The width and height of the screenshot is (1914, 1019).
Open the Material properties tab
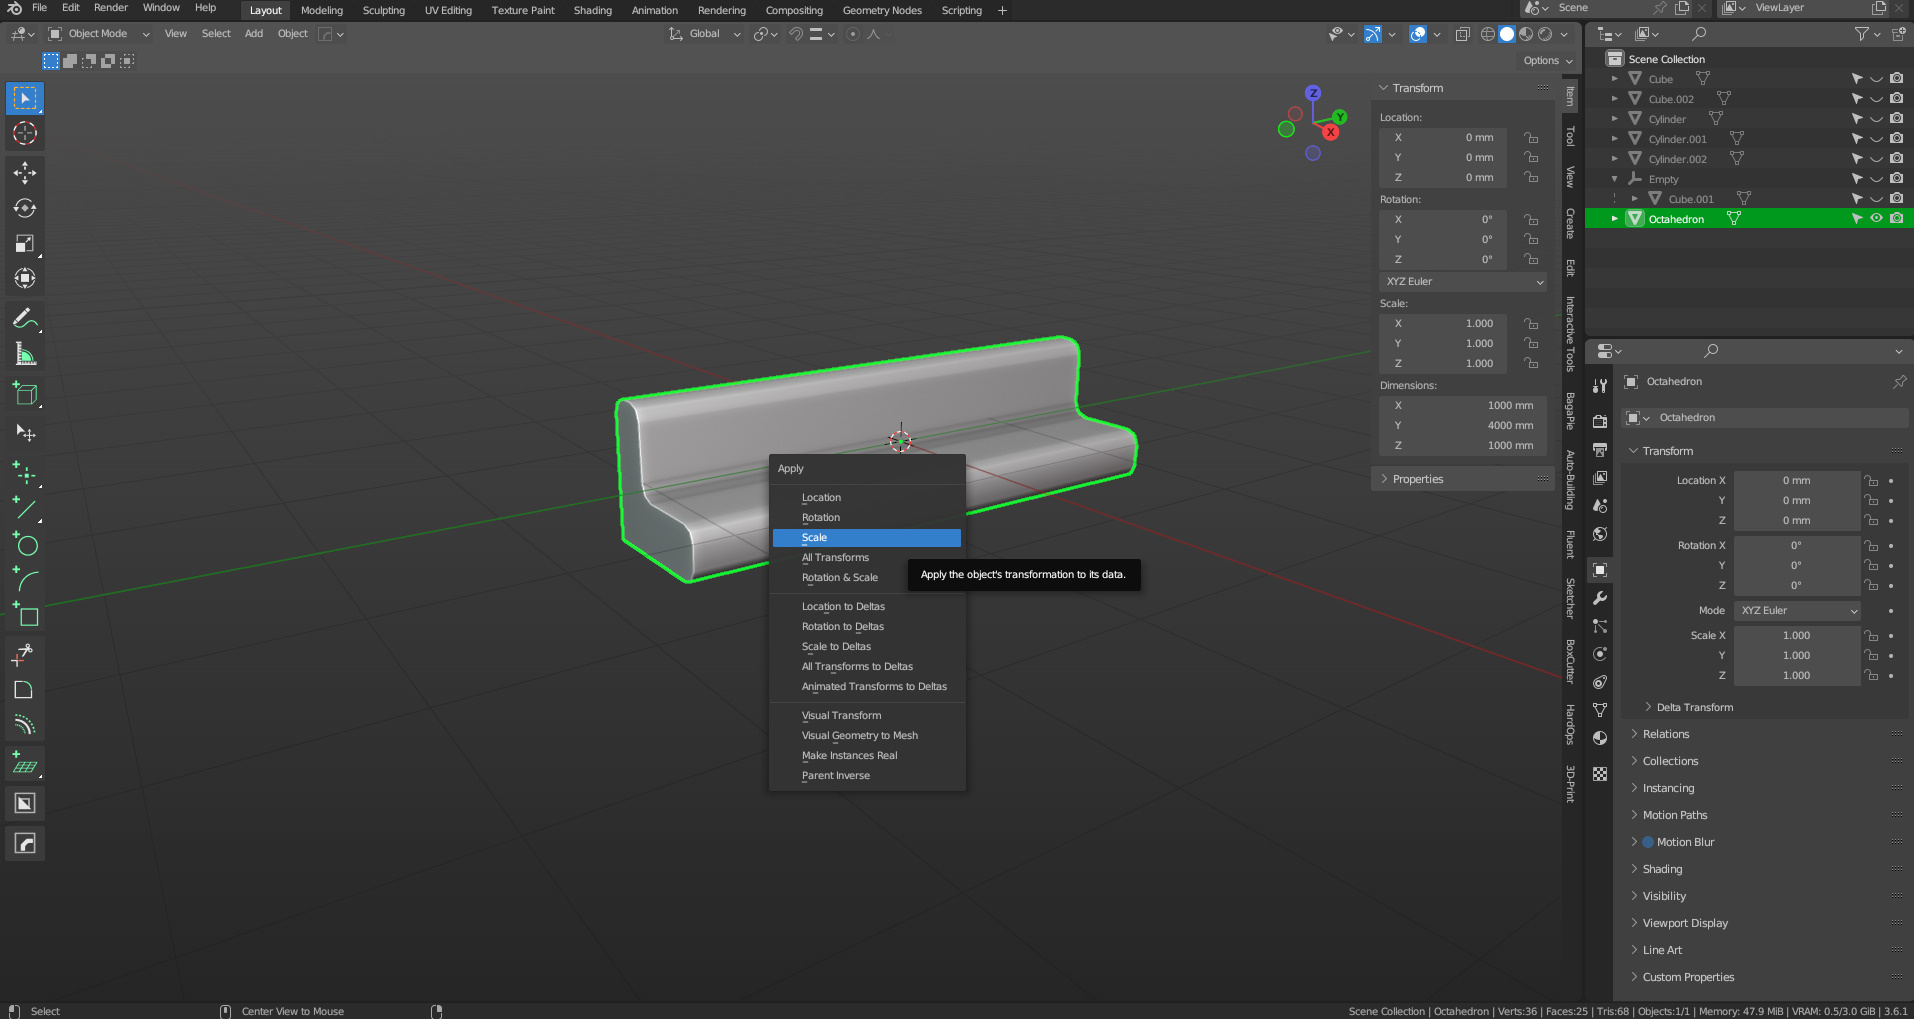[x=1600, y=738]
